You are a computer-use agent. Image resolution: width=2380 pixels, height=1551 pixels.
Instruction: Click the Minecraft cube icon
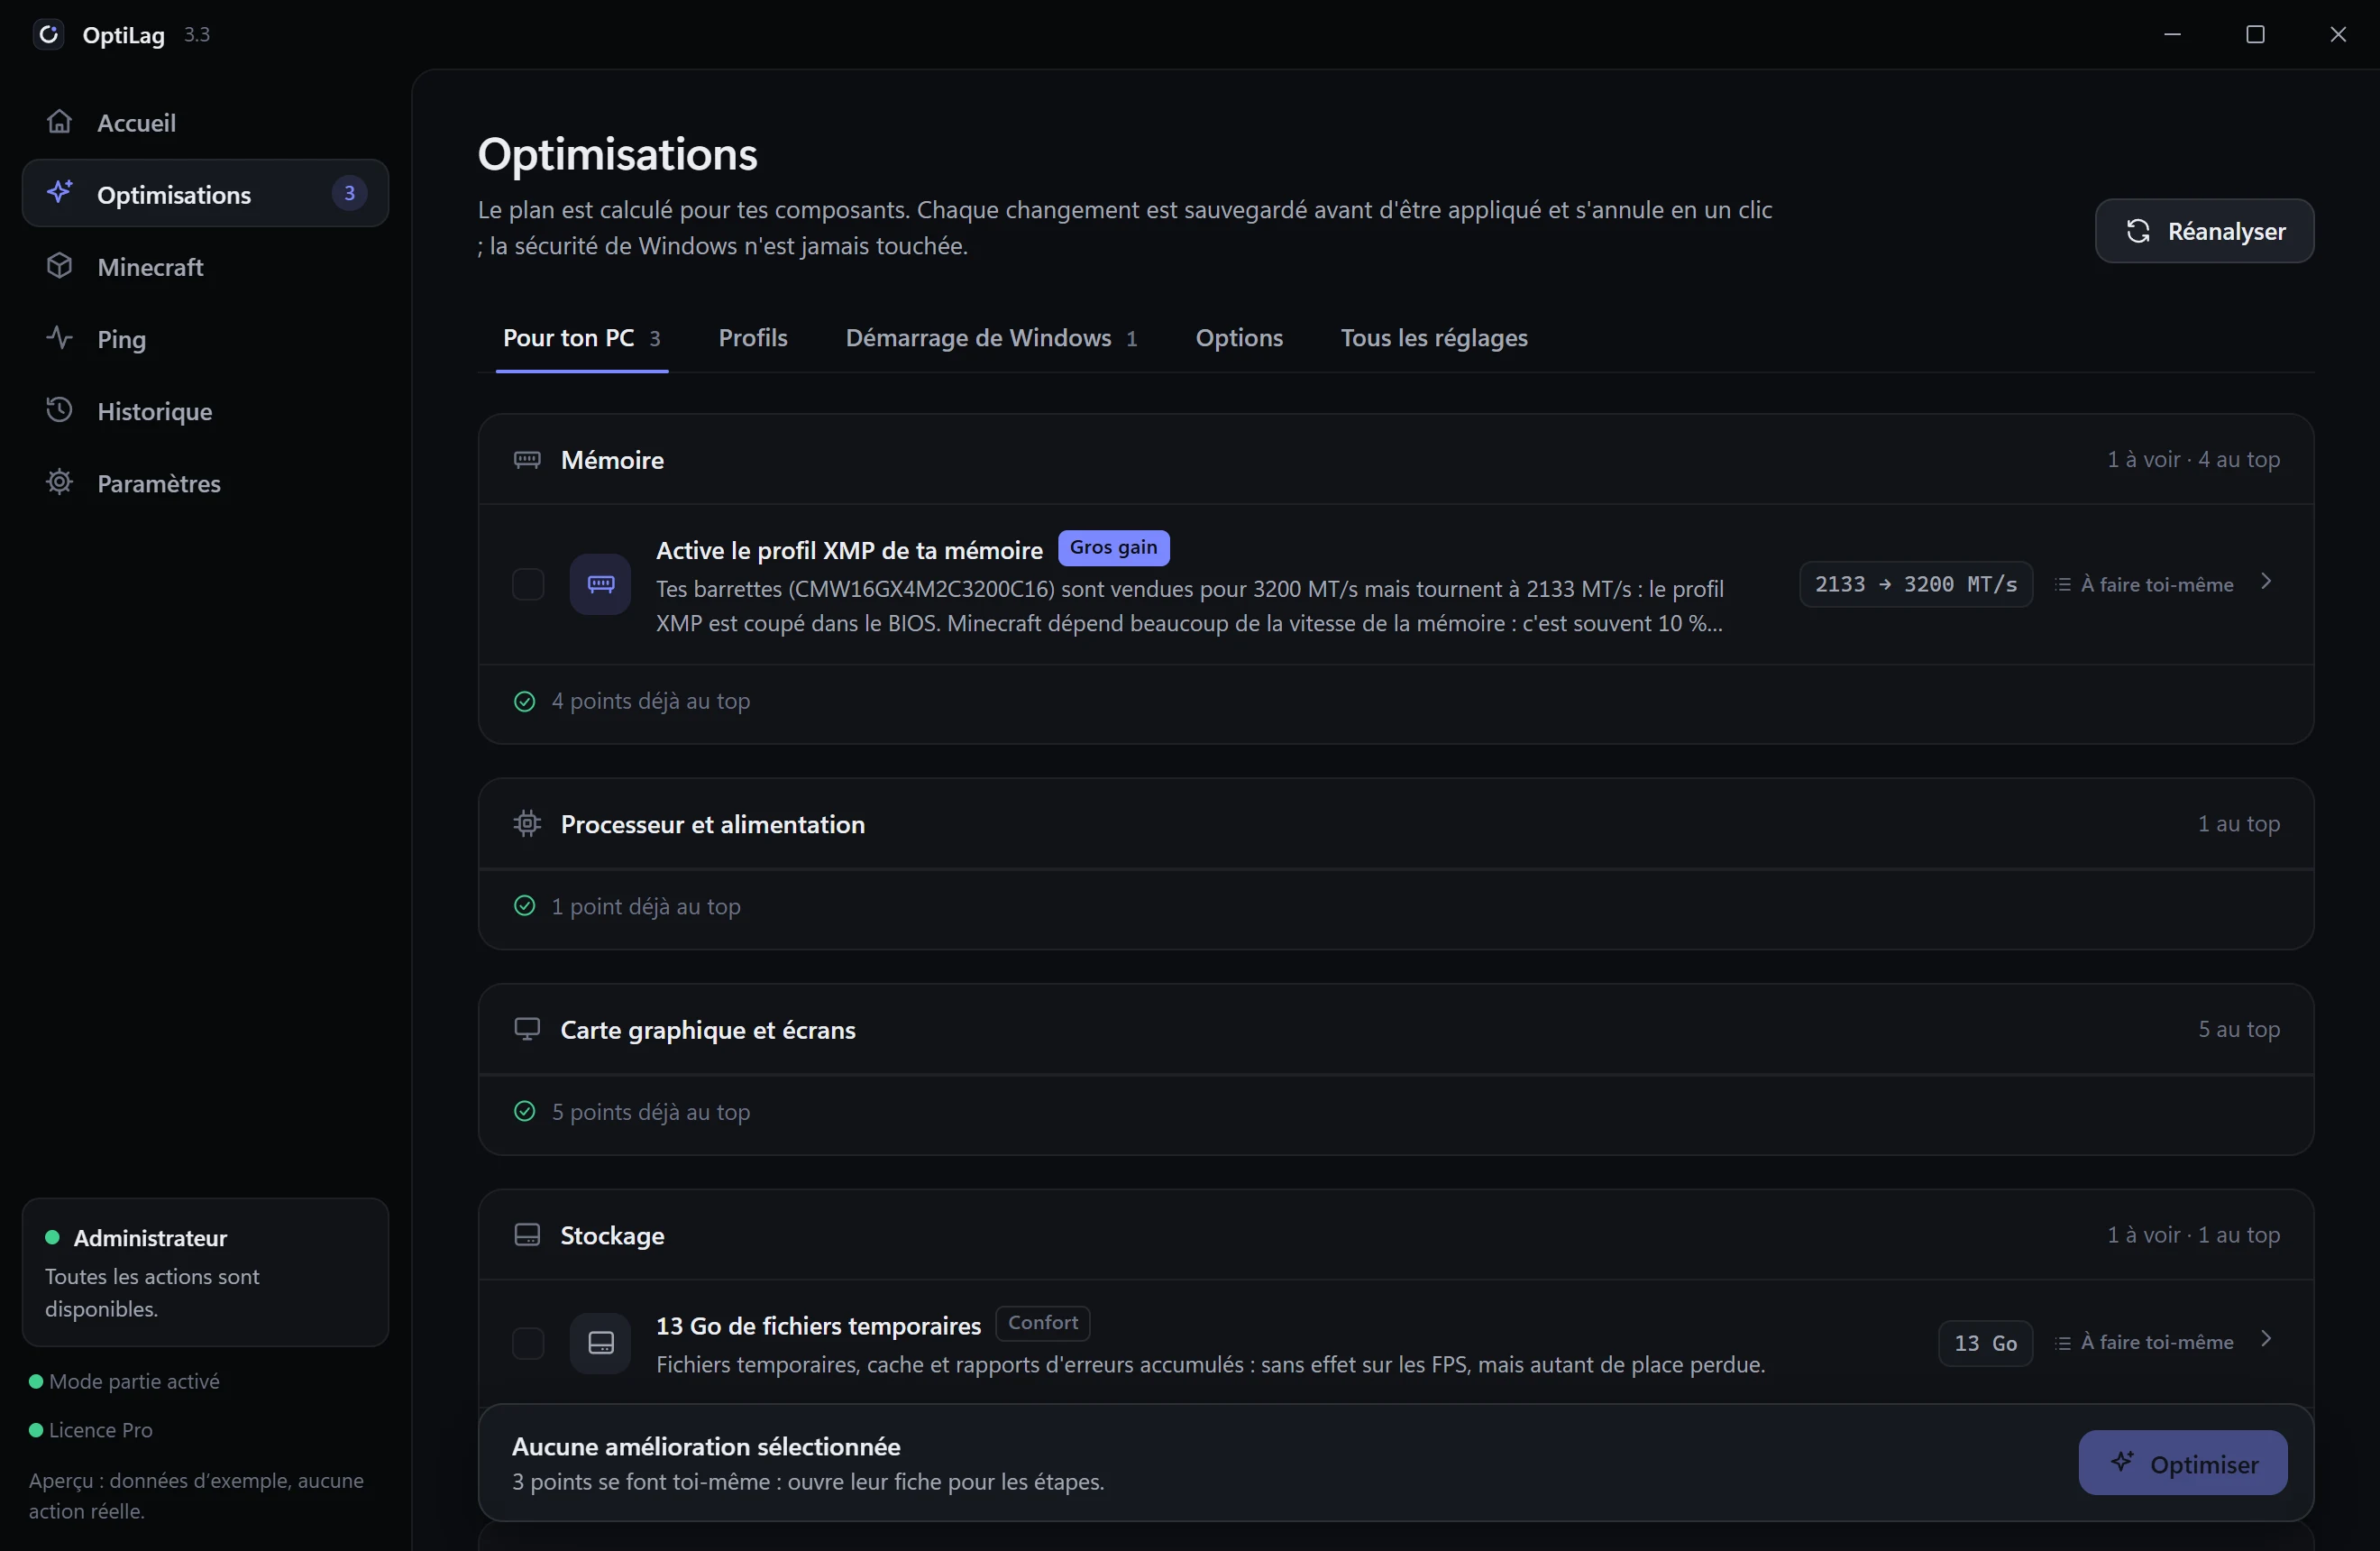[60, 266]
